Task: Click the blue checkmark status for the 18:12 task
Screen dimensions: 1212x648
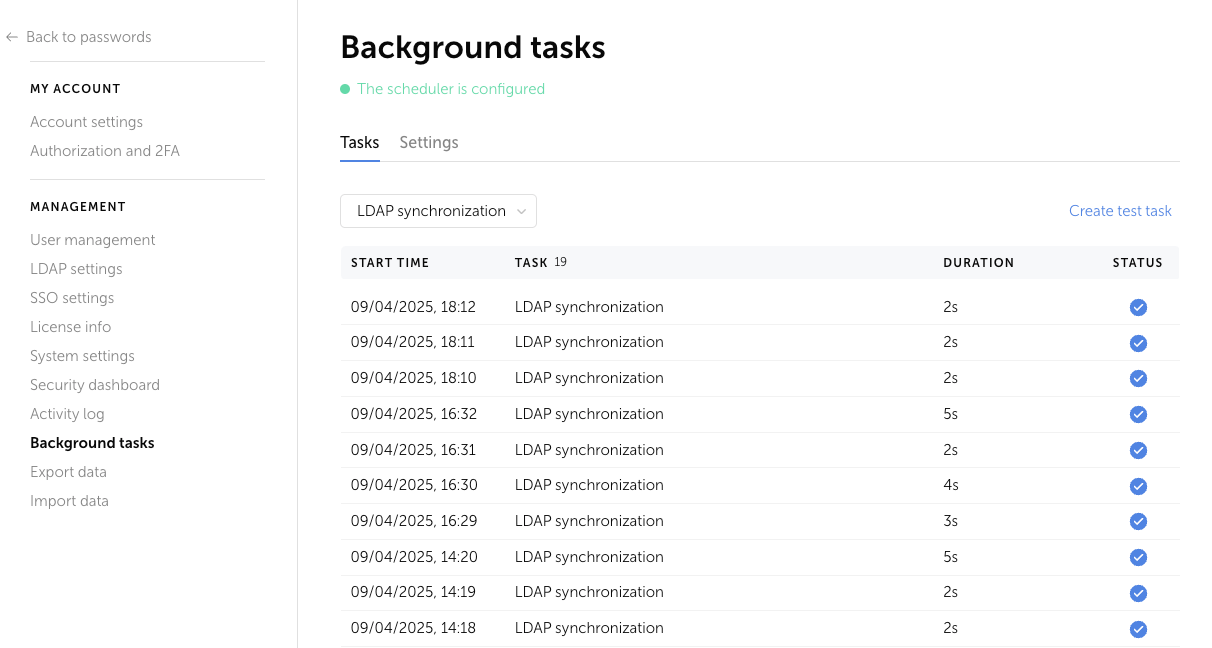Action: tap(1138, 307)
